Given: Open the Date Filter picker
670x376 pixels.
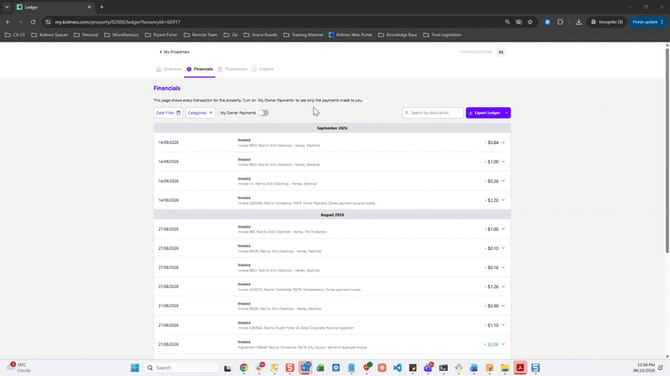Looking at the screenshot, I should click(168, 113).
